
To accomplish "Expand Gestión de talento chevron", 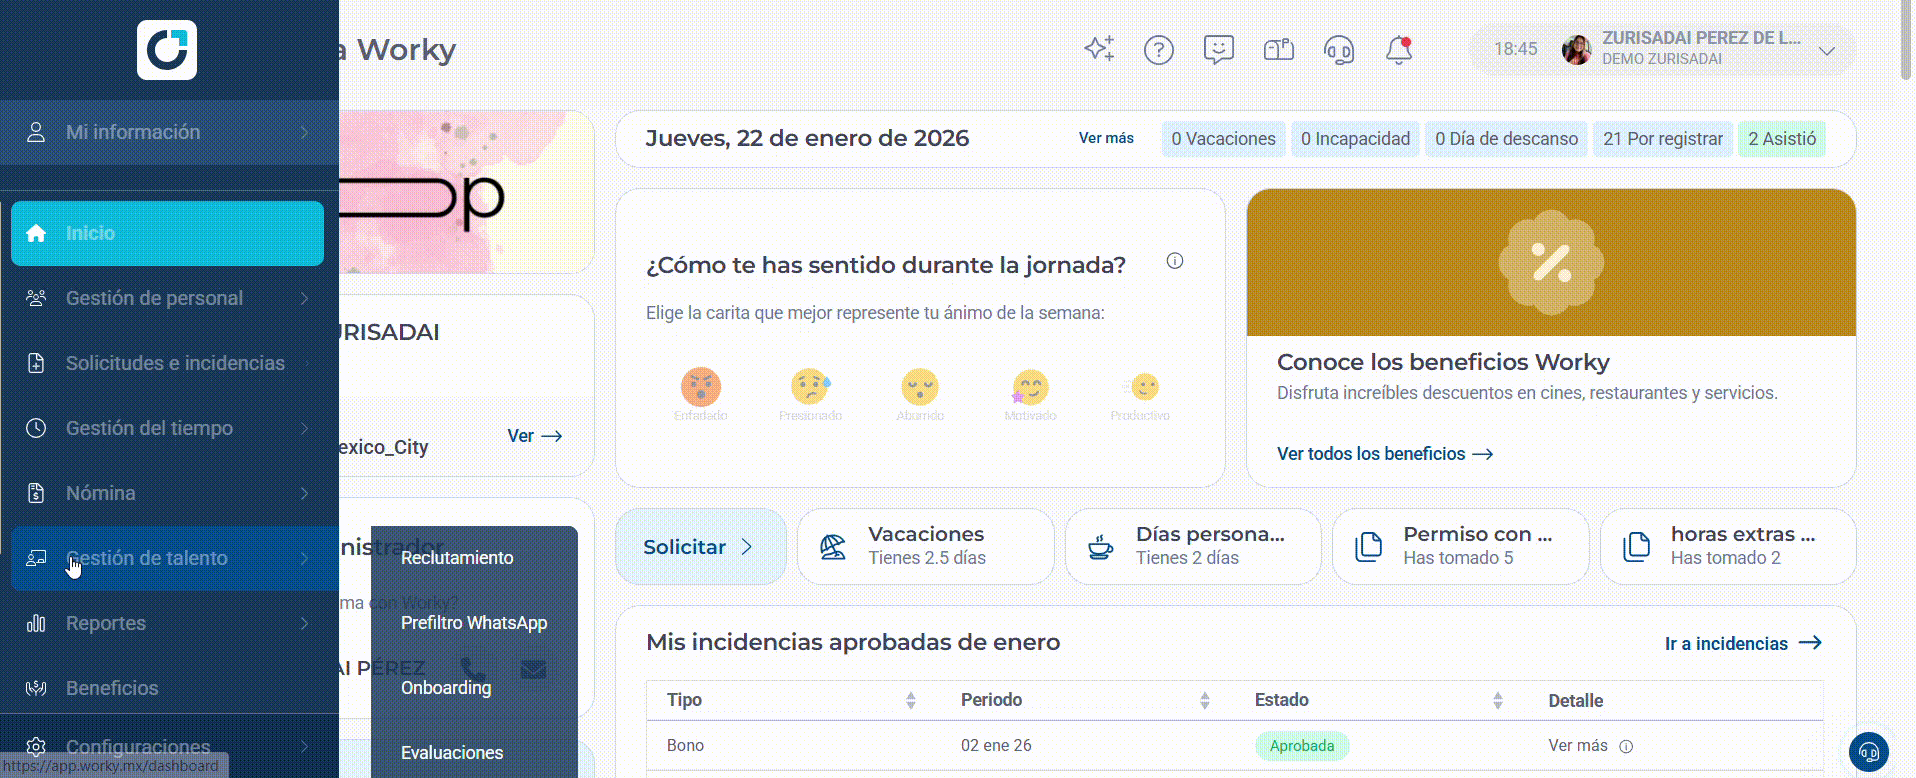I will pyautogui.click(x=304, y=558).
